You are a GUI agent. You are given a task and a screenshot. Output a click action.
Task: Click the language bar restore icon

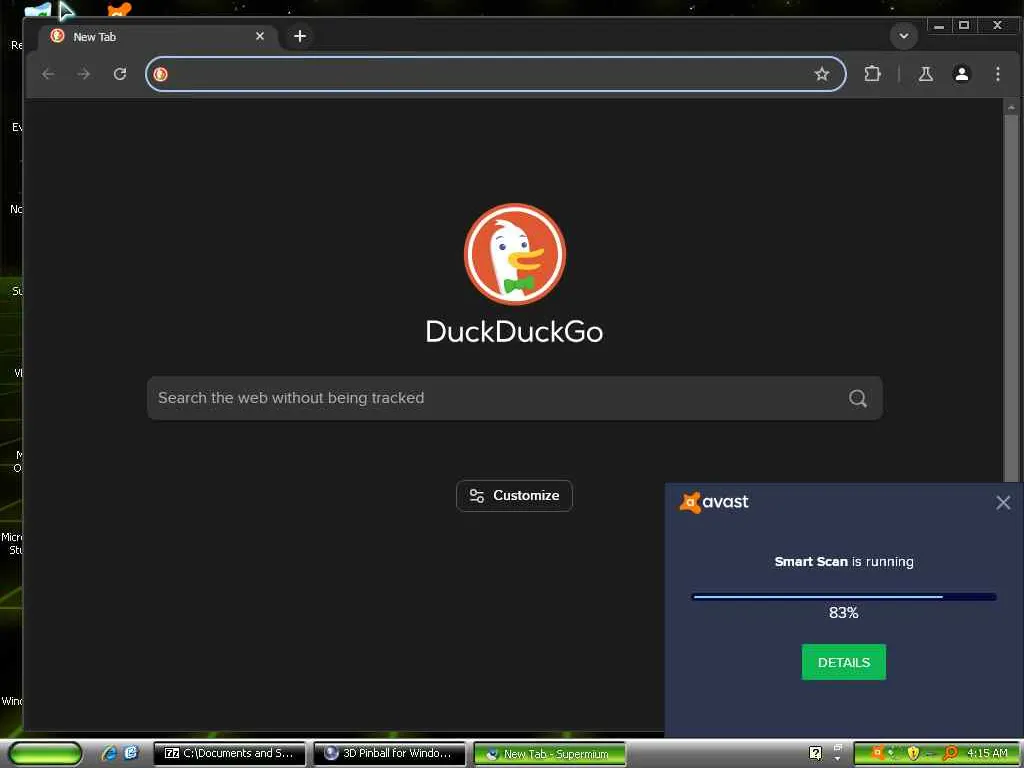pos(838,748)
